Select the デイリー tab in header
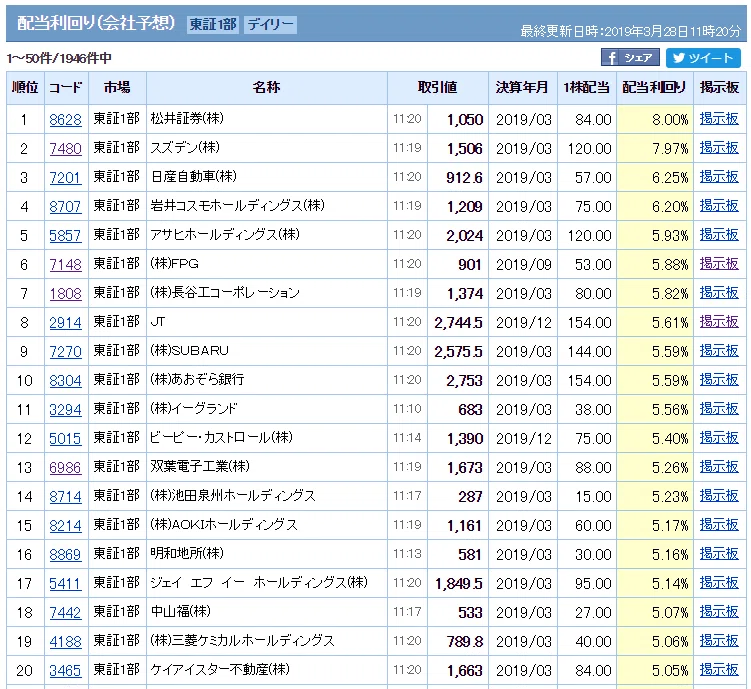 pyautogui.click(x=271, y=24)
